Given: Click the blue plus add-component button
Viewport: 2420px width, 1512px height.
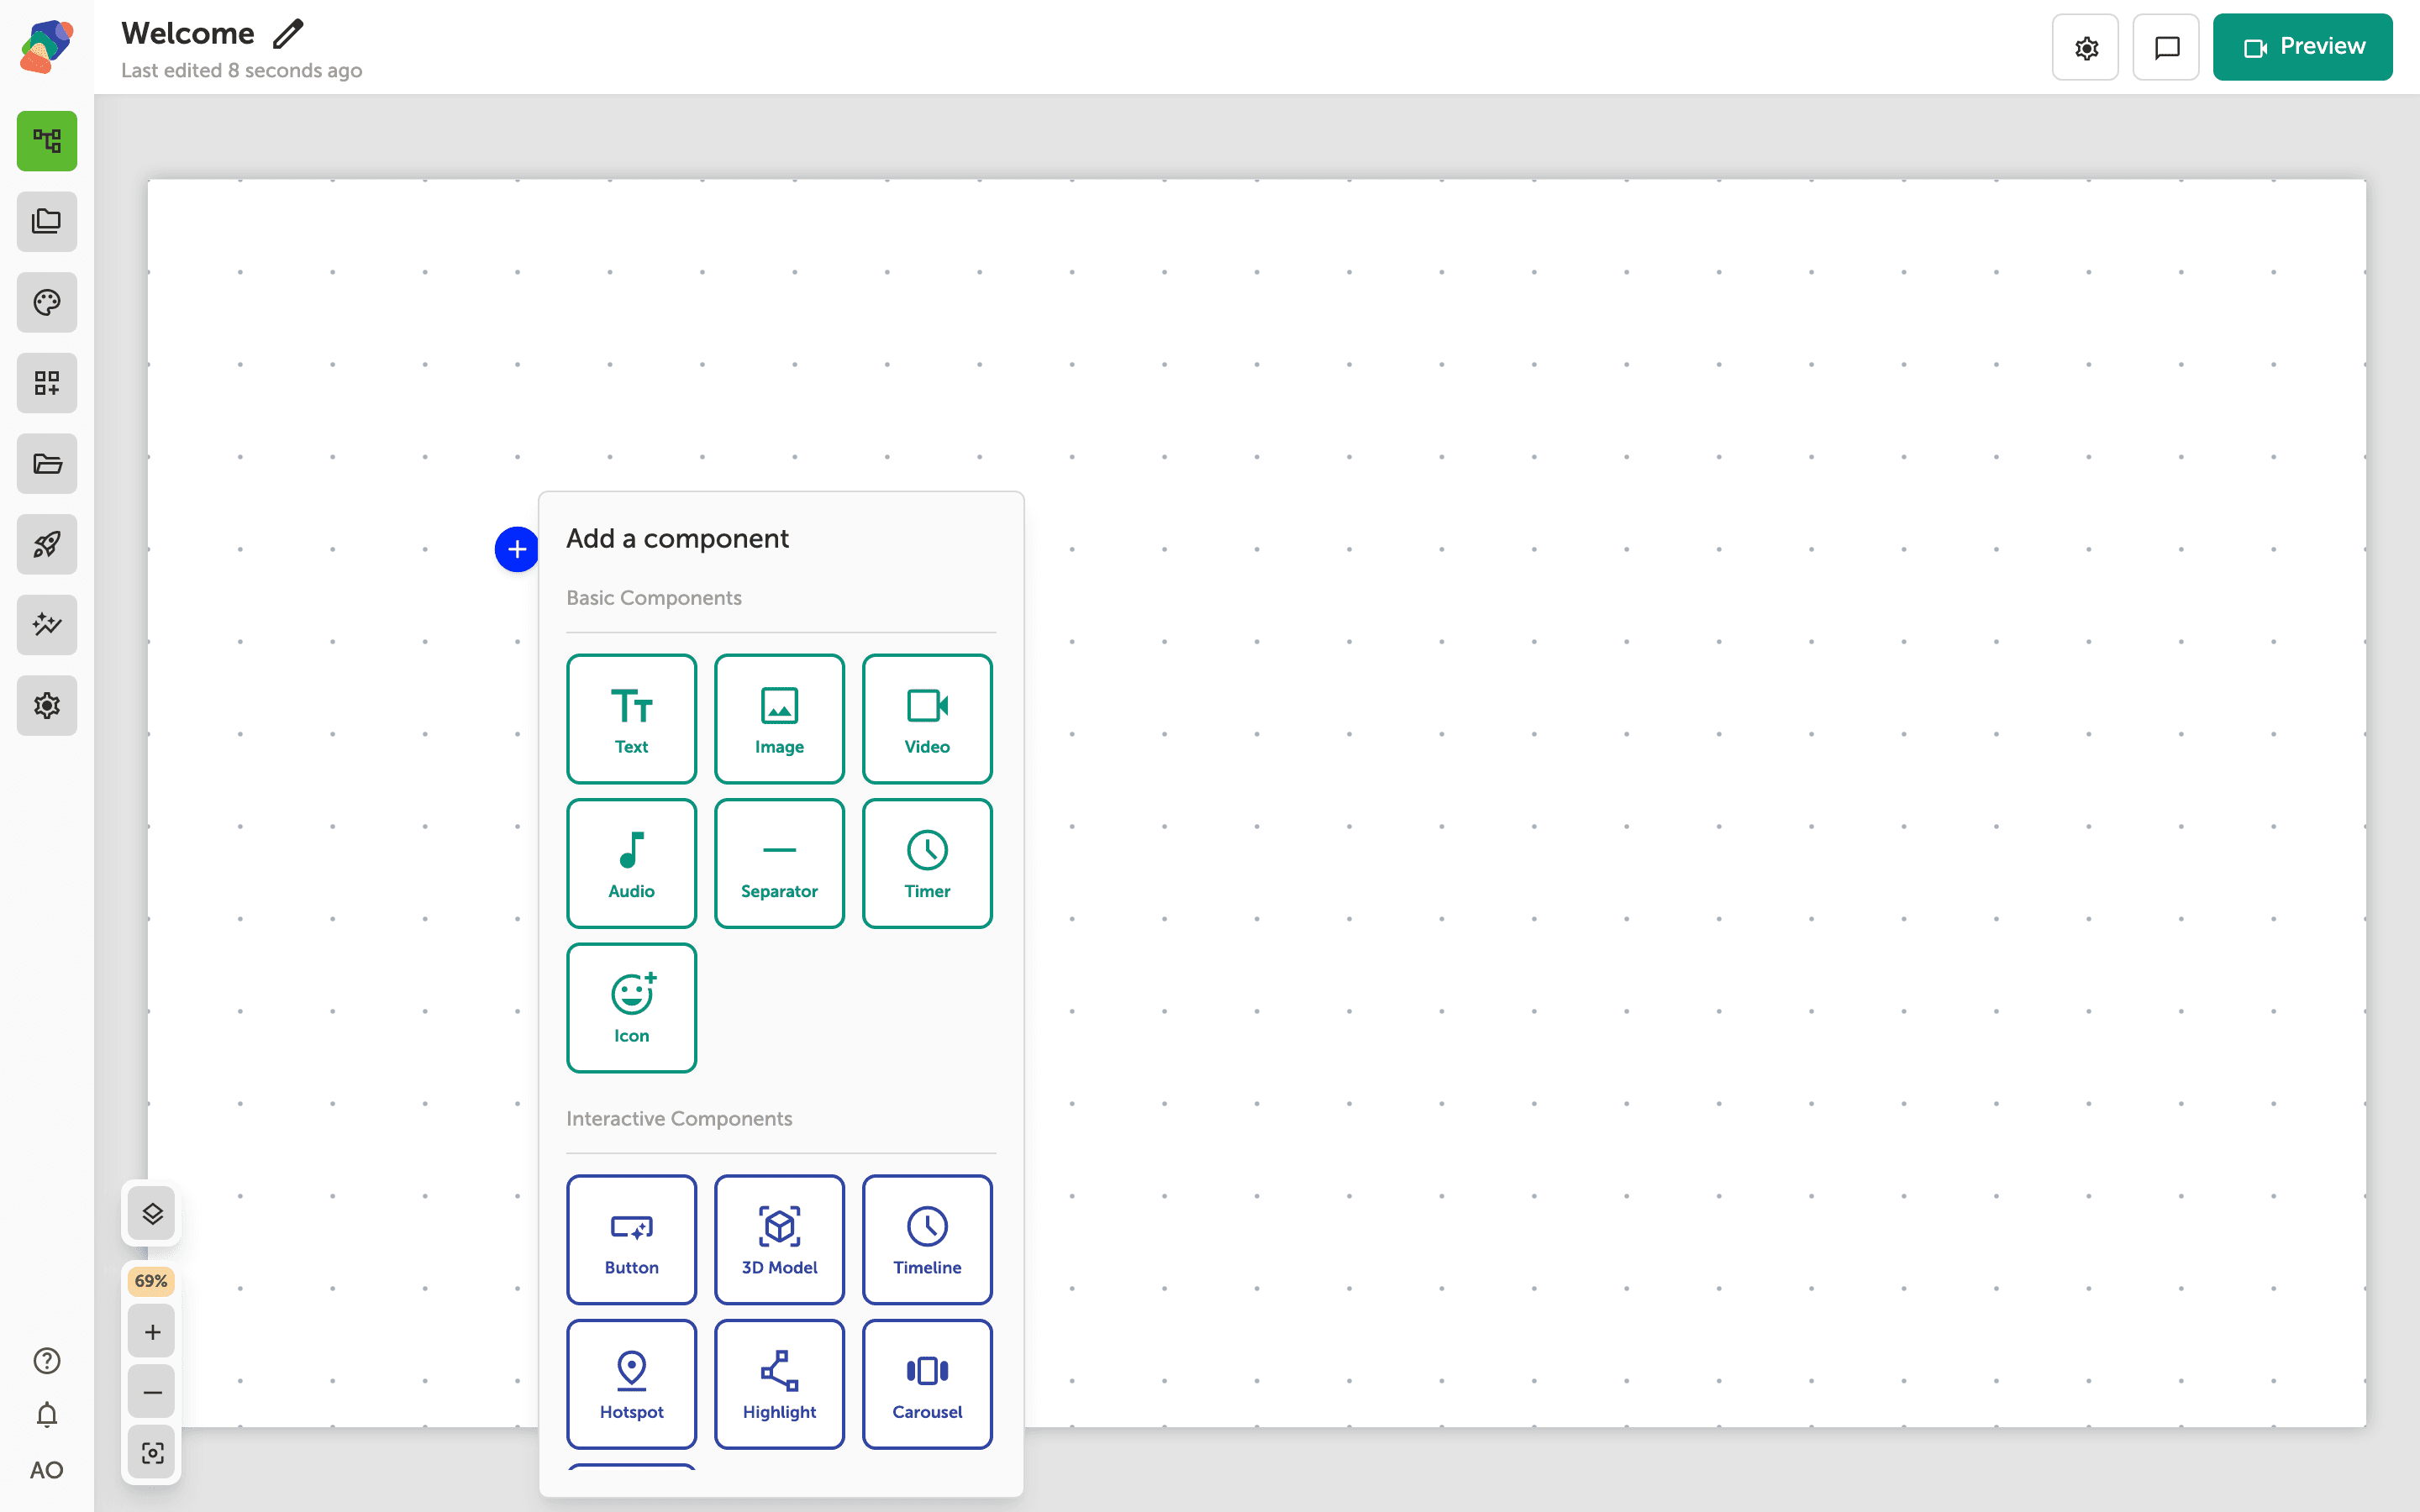Looking at the screenshot, I should click(517, 549).
